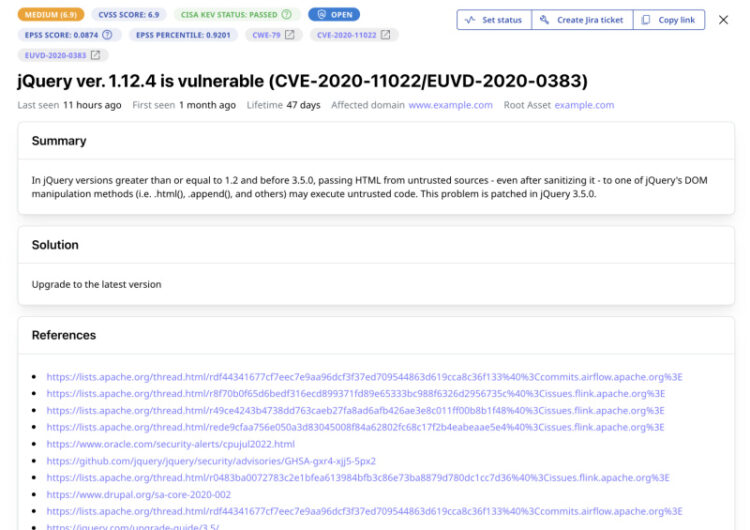Image resolution: width=750 pixels, height=530 pixels.
Task: Click the 'Lifetime 47 days' text
Action: [283, 105]
